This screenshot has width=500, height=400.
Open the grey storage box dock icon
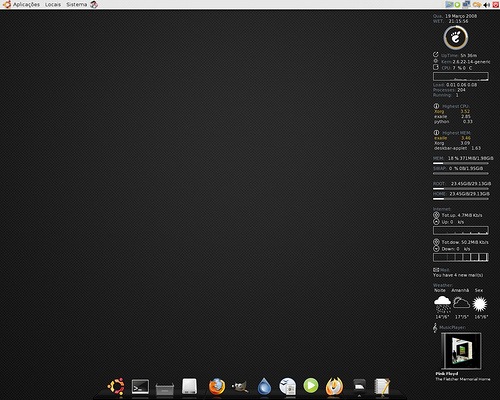point(165,389)
